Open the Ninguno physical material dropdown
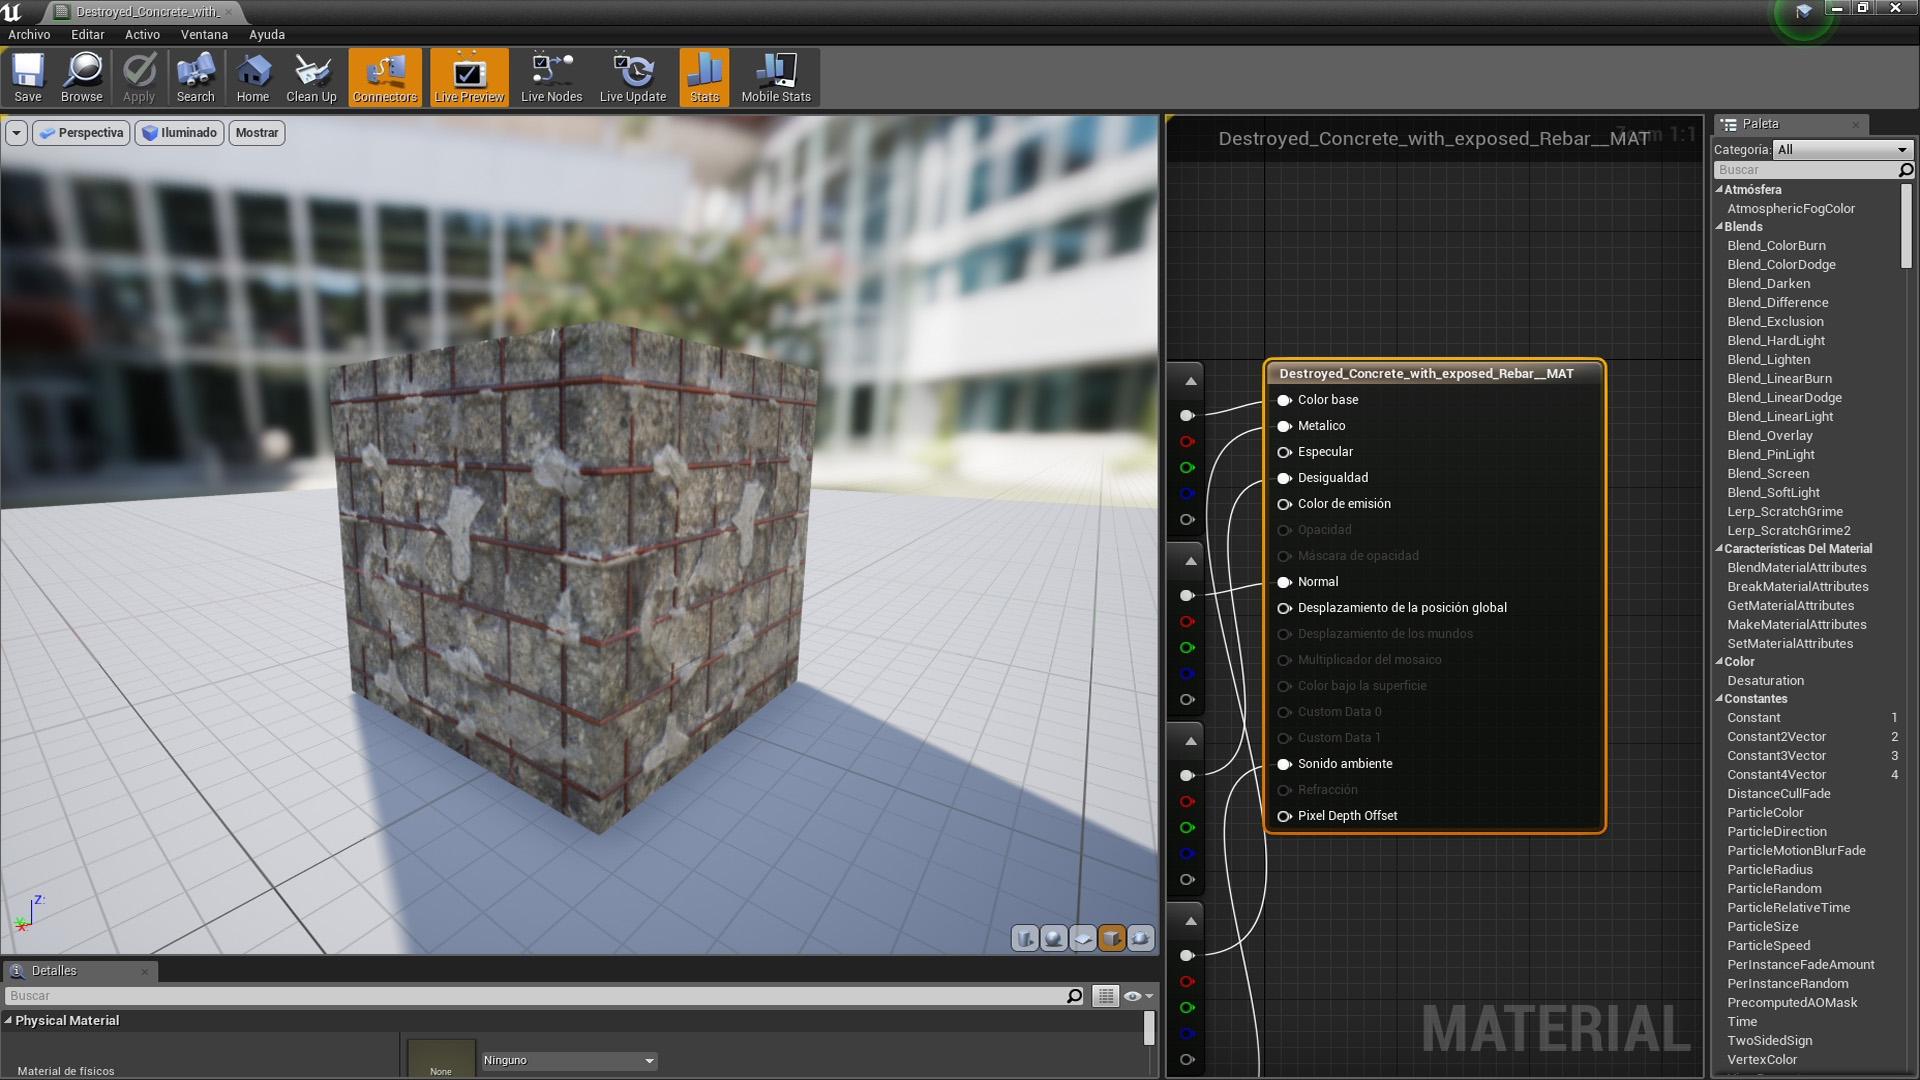Screen dimensions: 1920x1080 568,1060
